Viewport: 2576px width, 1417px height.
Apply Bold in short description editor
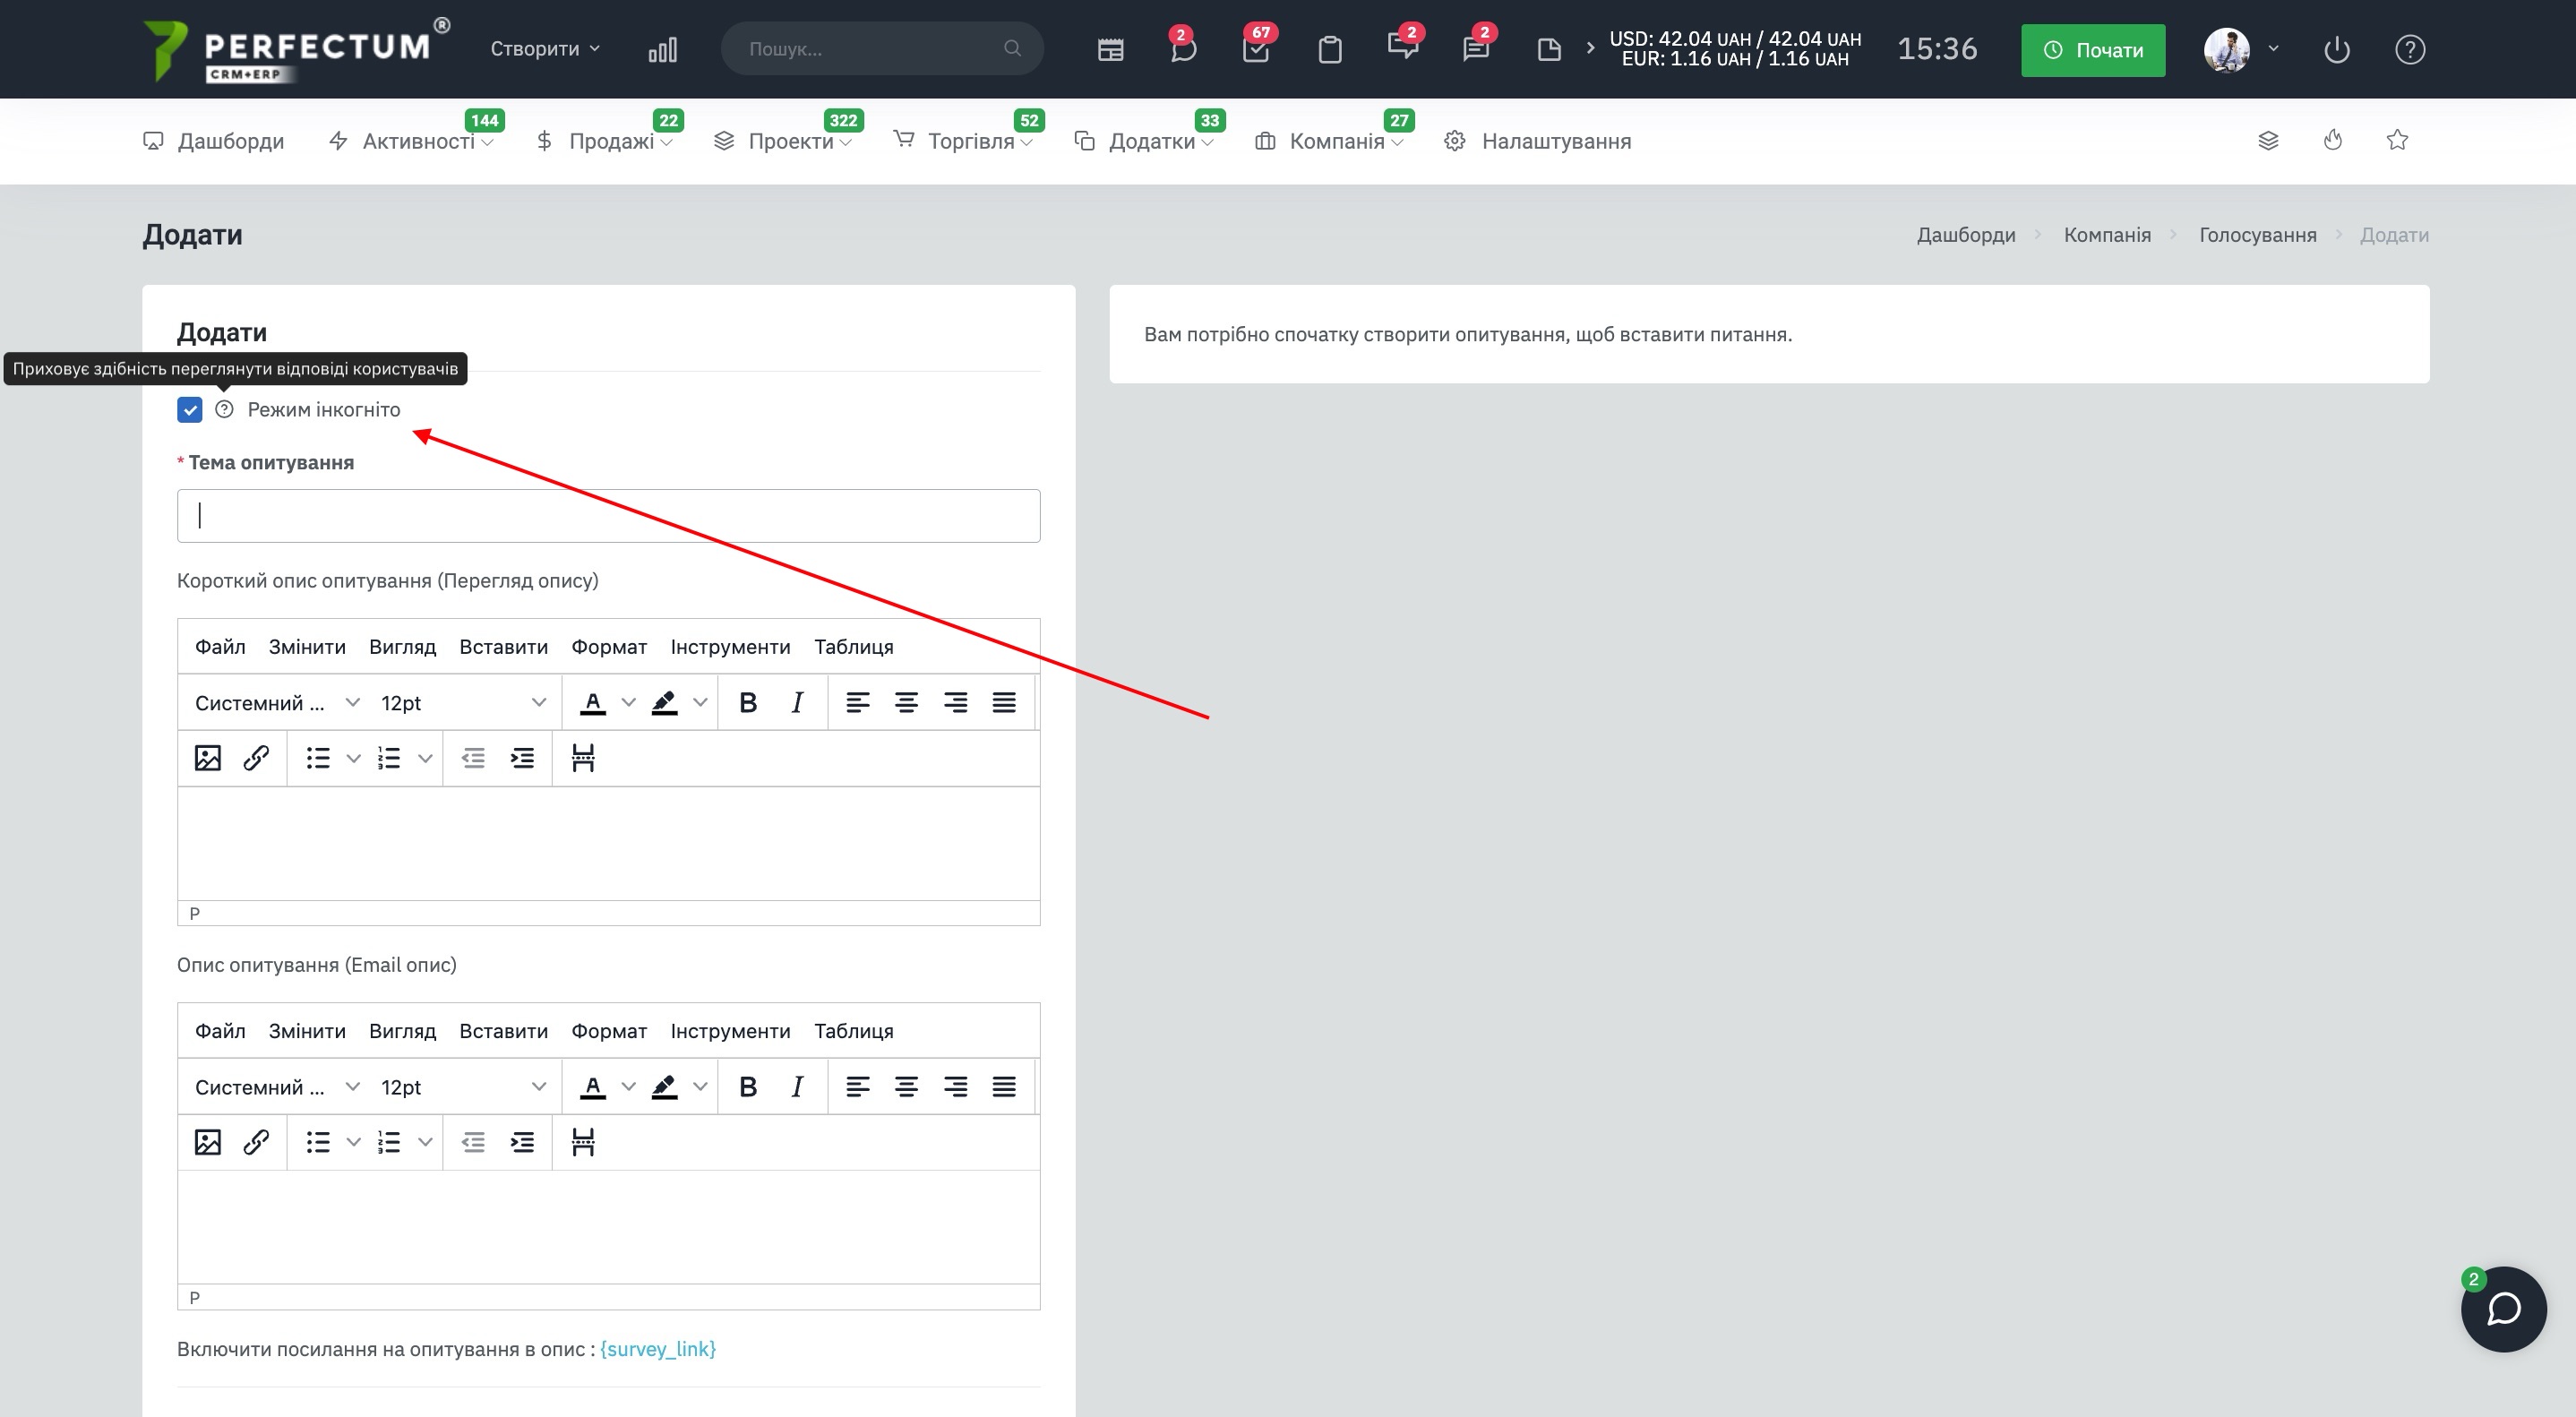coord(747,703)
